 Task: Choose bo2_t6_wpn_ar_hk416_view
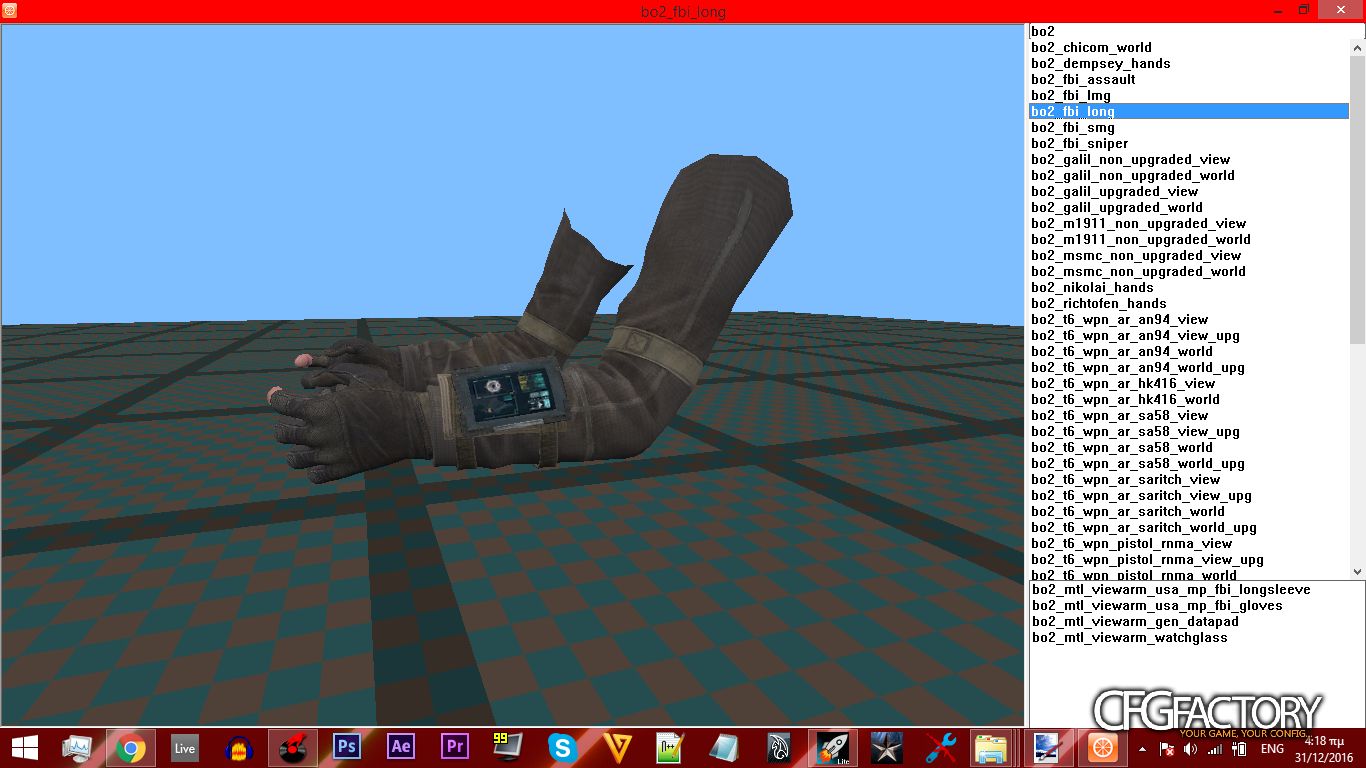point(1190,384)
